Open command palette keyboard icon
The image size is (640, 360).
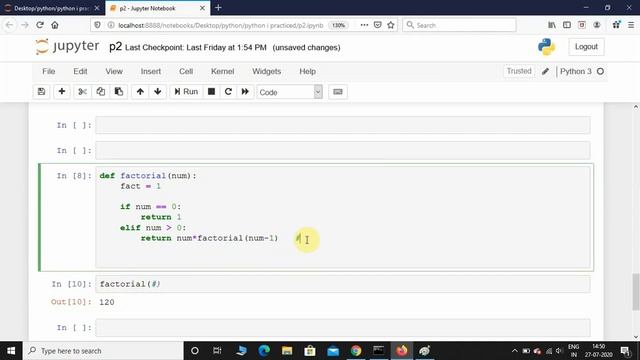(338, 92)
